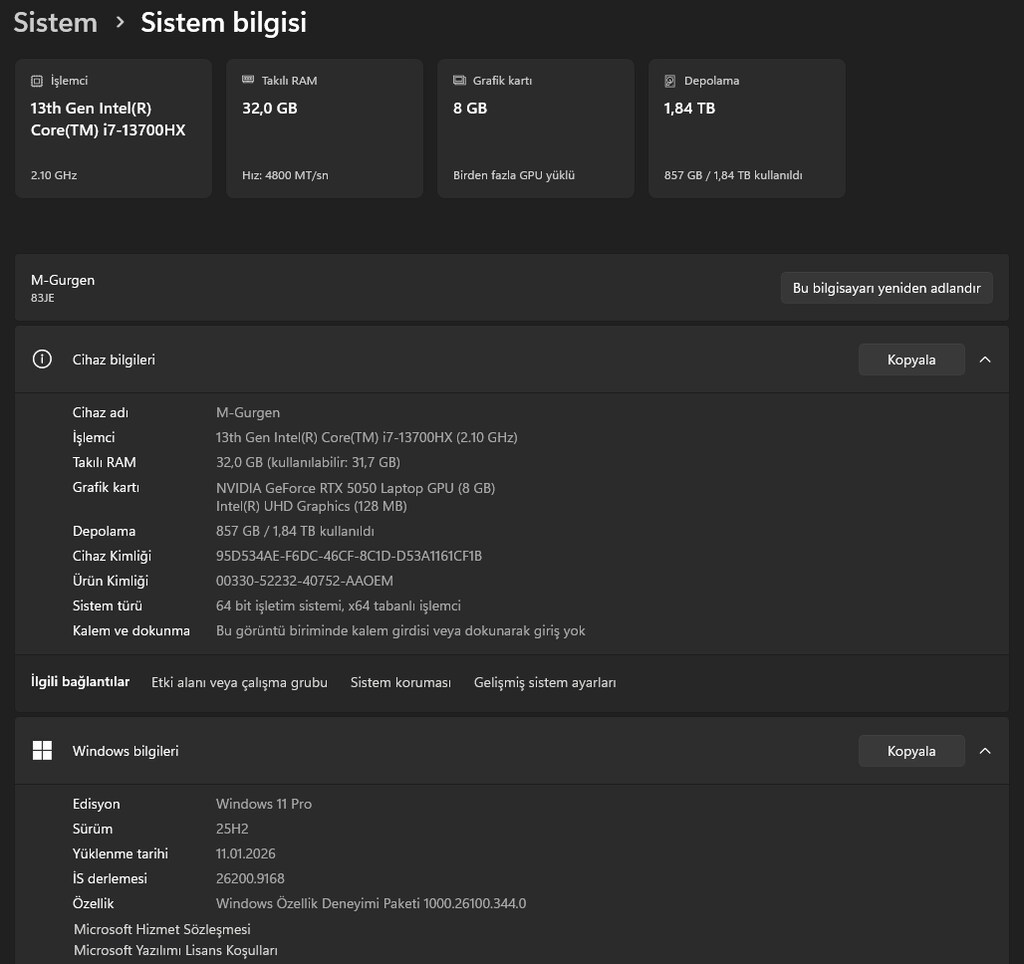
Task: Click the Hız: 4800 MT/sn text
Action: (x=285, y=175)
